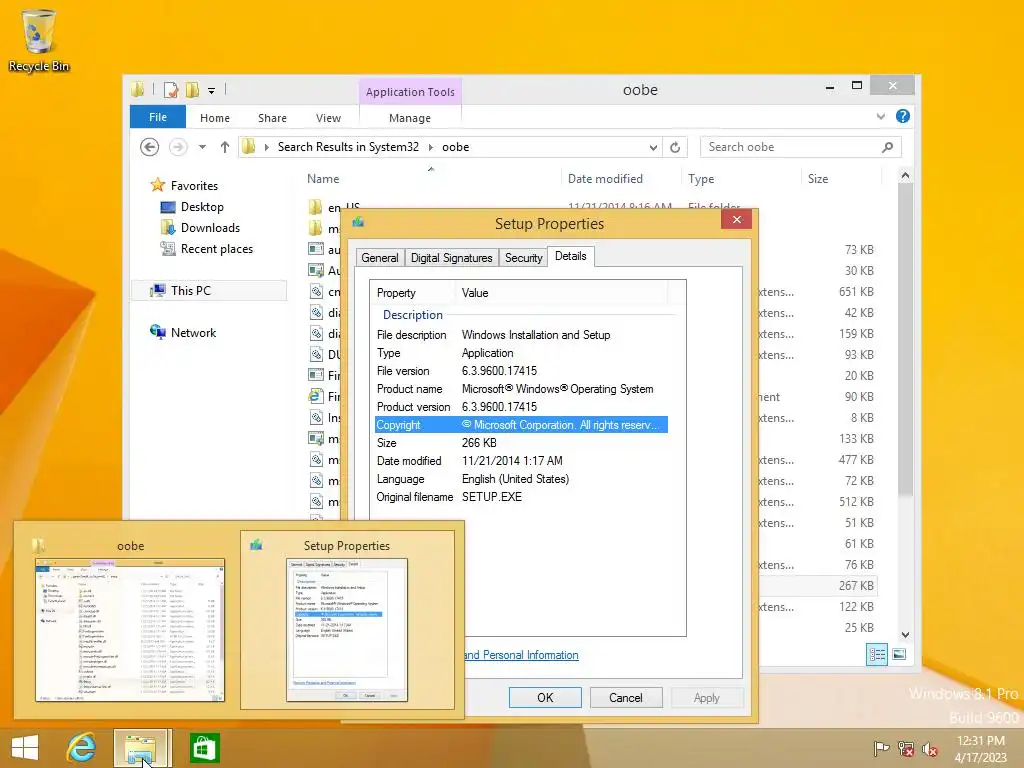Click 'Search Results in System32' breadcrumb

tap(348, 147)
